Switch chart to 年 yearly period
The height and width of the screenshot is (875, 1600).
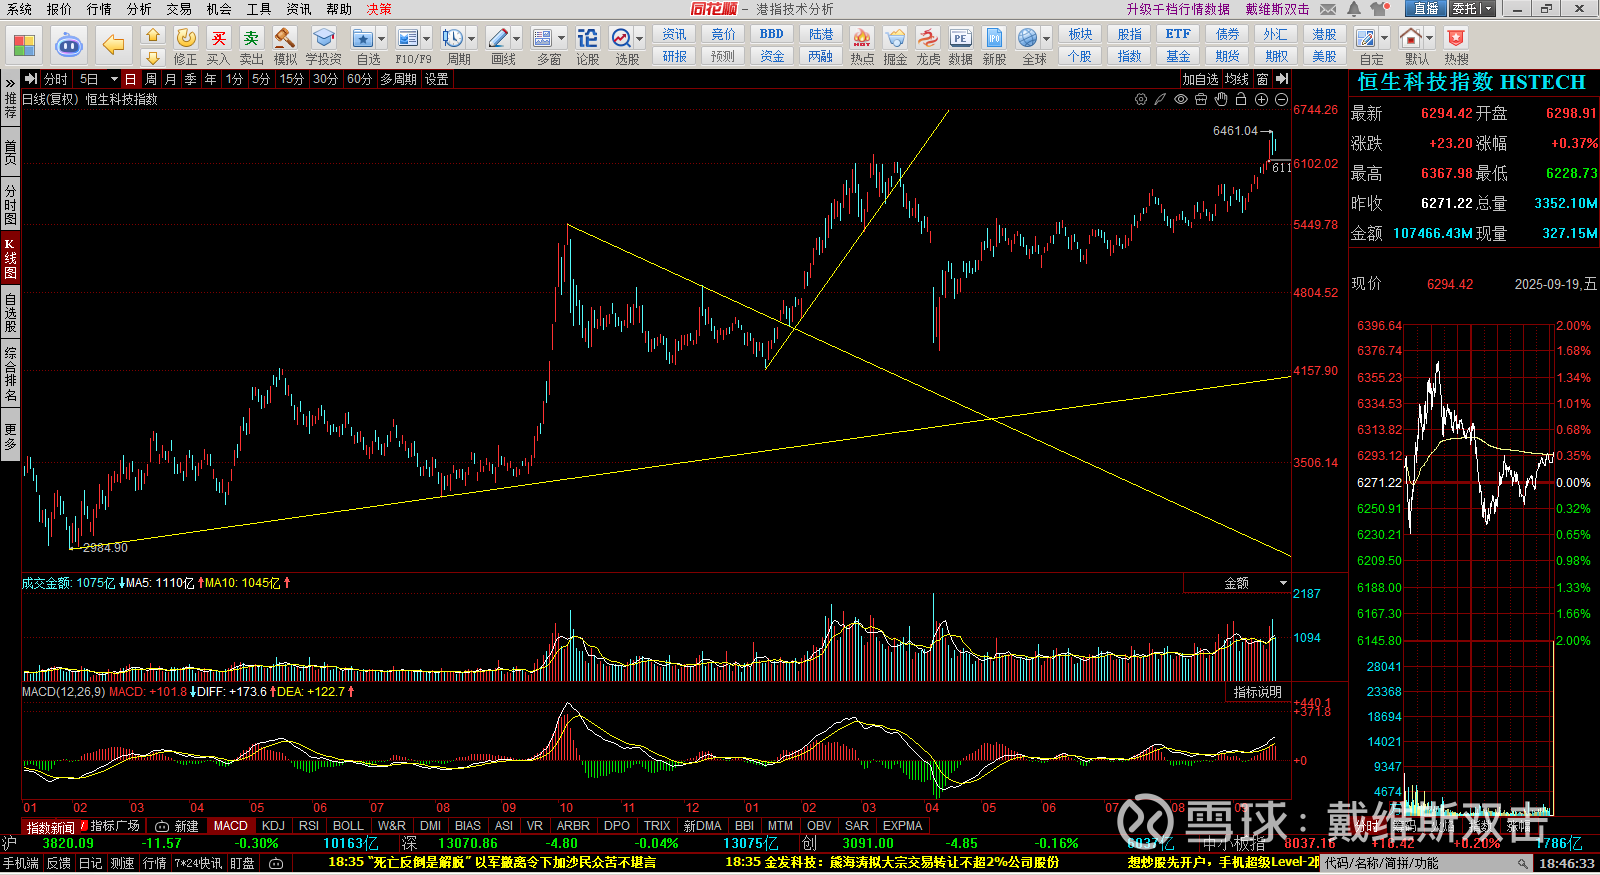[x=210, y=79]
